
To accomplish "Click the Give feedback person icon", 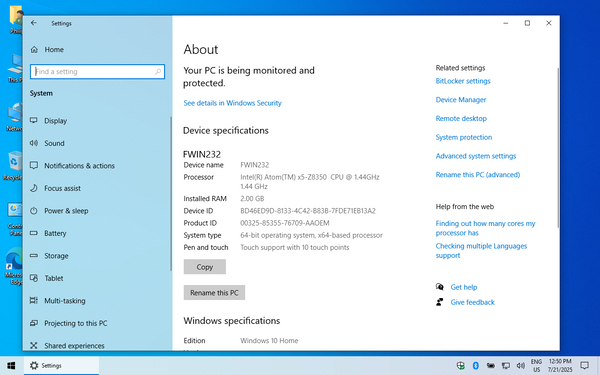I will coord(440,302).
